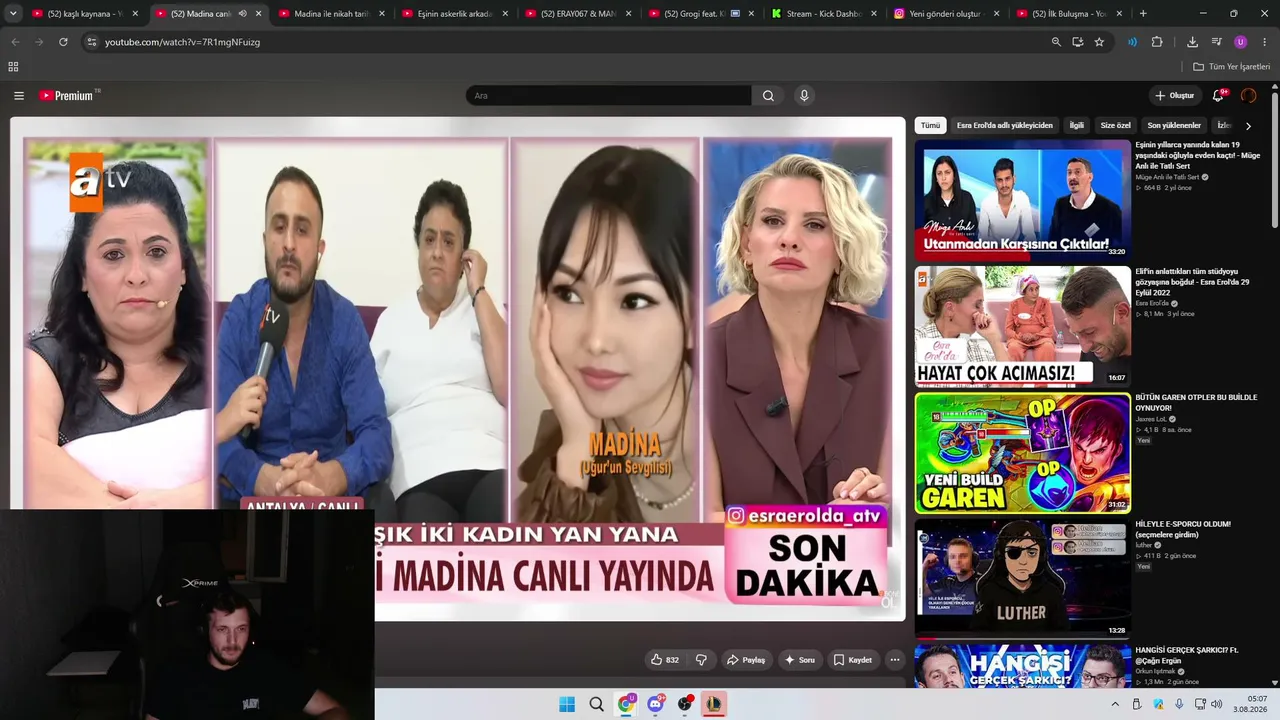View site information icon in address bar
The height and width of the screenshot is (720, 1280).
tap(91, 42)
